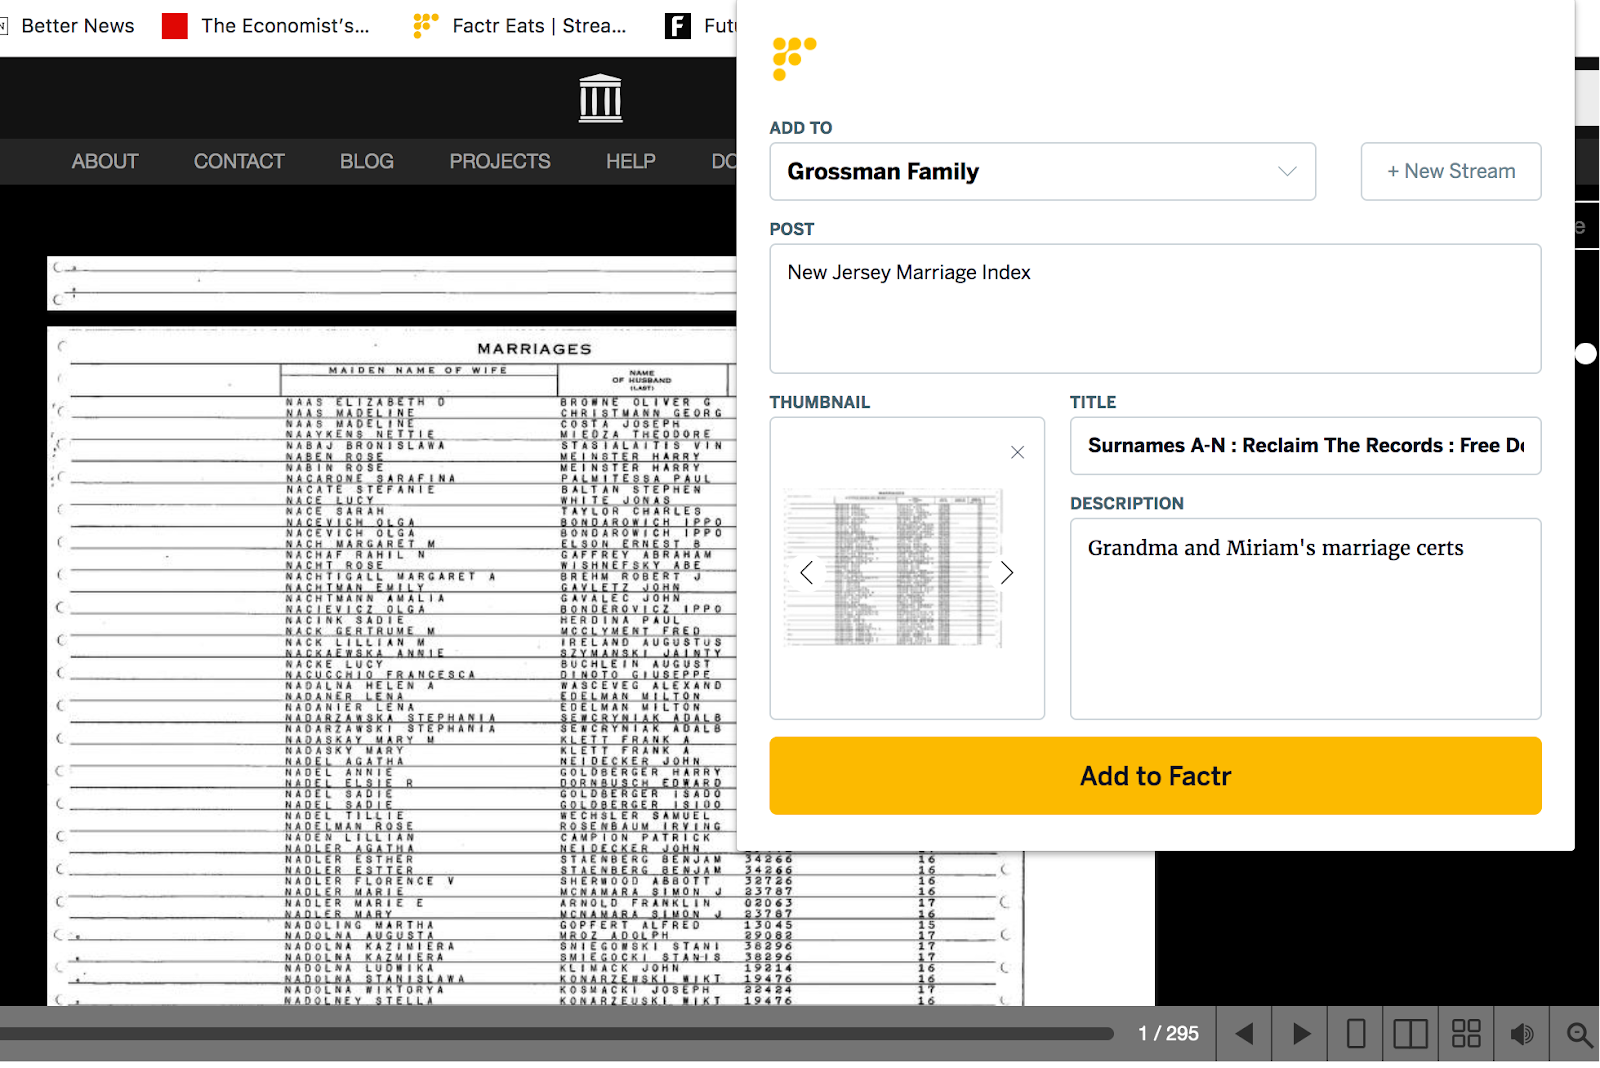Image resolution: width=1600 pixels, height=1068 pixels.
Task: Switch to single-page view
Action: point(1356,1034)
